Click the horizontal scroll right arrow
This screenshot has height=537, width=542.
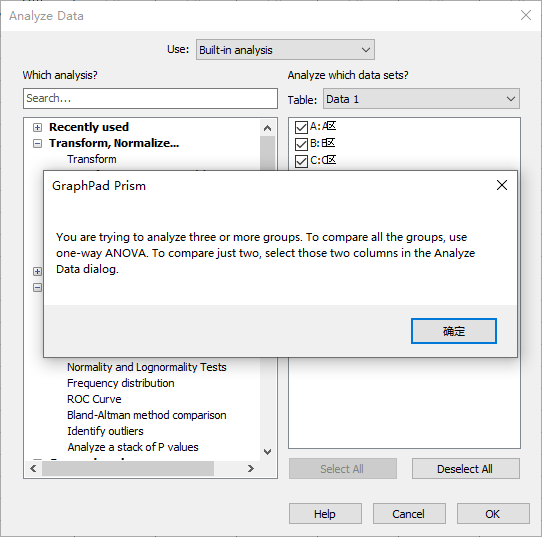pyautogui.click(x=251, y=469)
